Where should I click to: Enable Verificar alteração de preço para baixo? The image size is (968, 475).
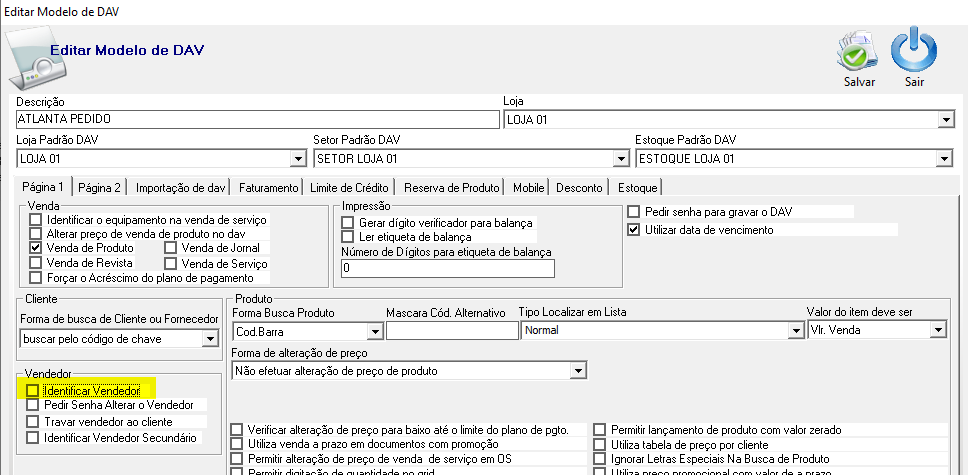[x=236, y=429]
